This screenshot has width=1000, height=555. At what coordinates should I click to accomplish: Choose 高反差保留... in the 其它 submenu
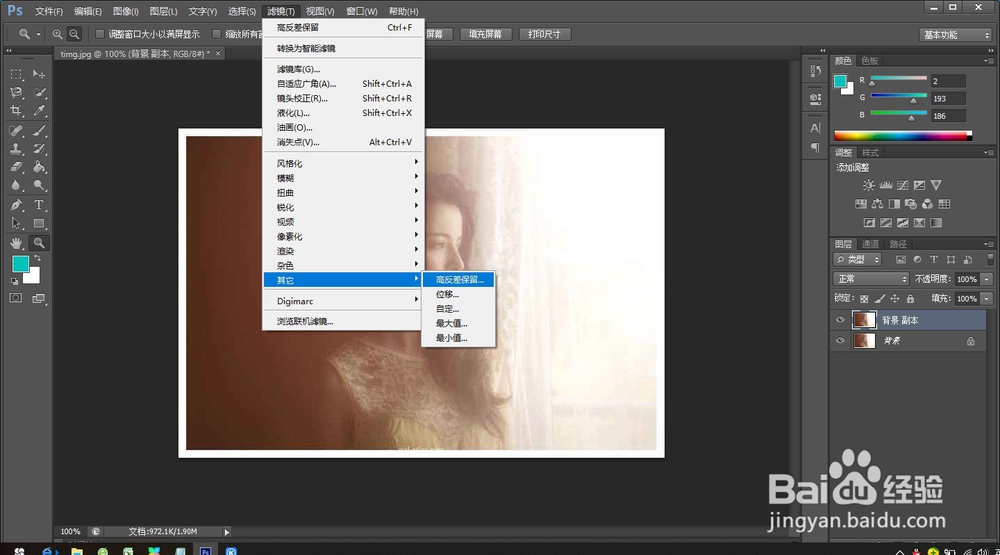pos(458,279)
